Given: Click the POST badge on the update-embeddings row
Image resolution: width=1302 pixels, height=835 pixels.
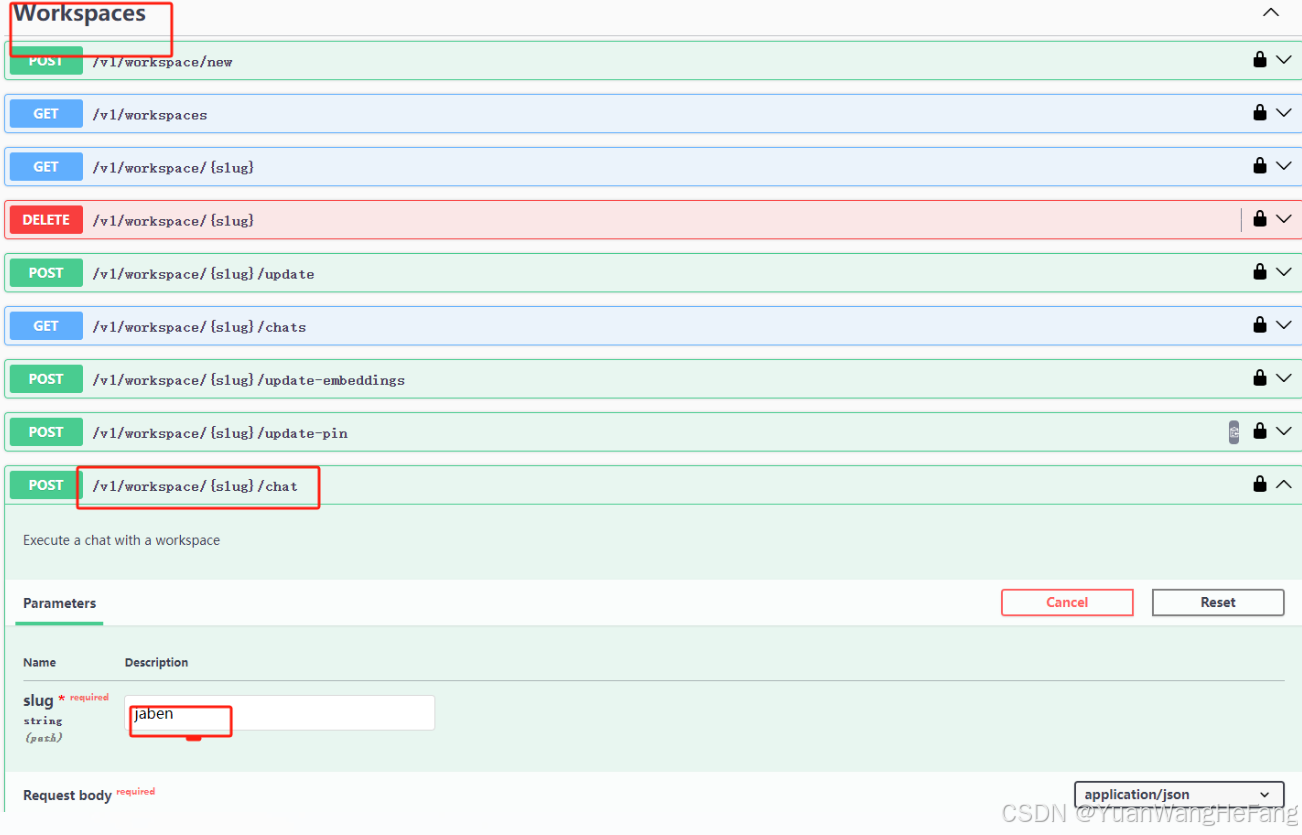Looking at the screenshot, I should pyautogui.click(x=46, y=378).
